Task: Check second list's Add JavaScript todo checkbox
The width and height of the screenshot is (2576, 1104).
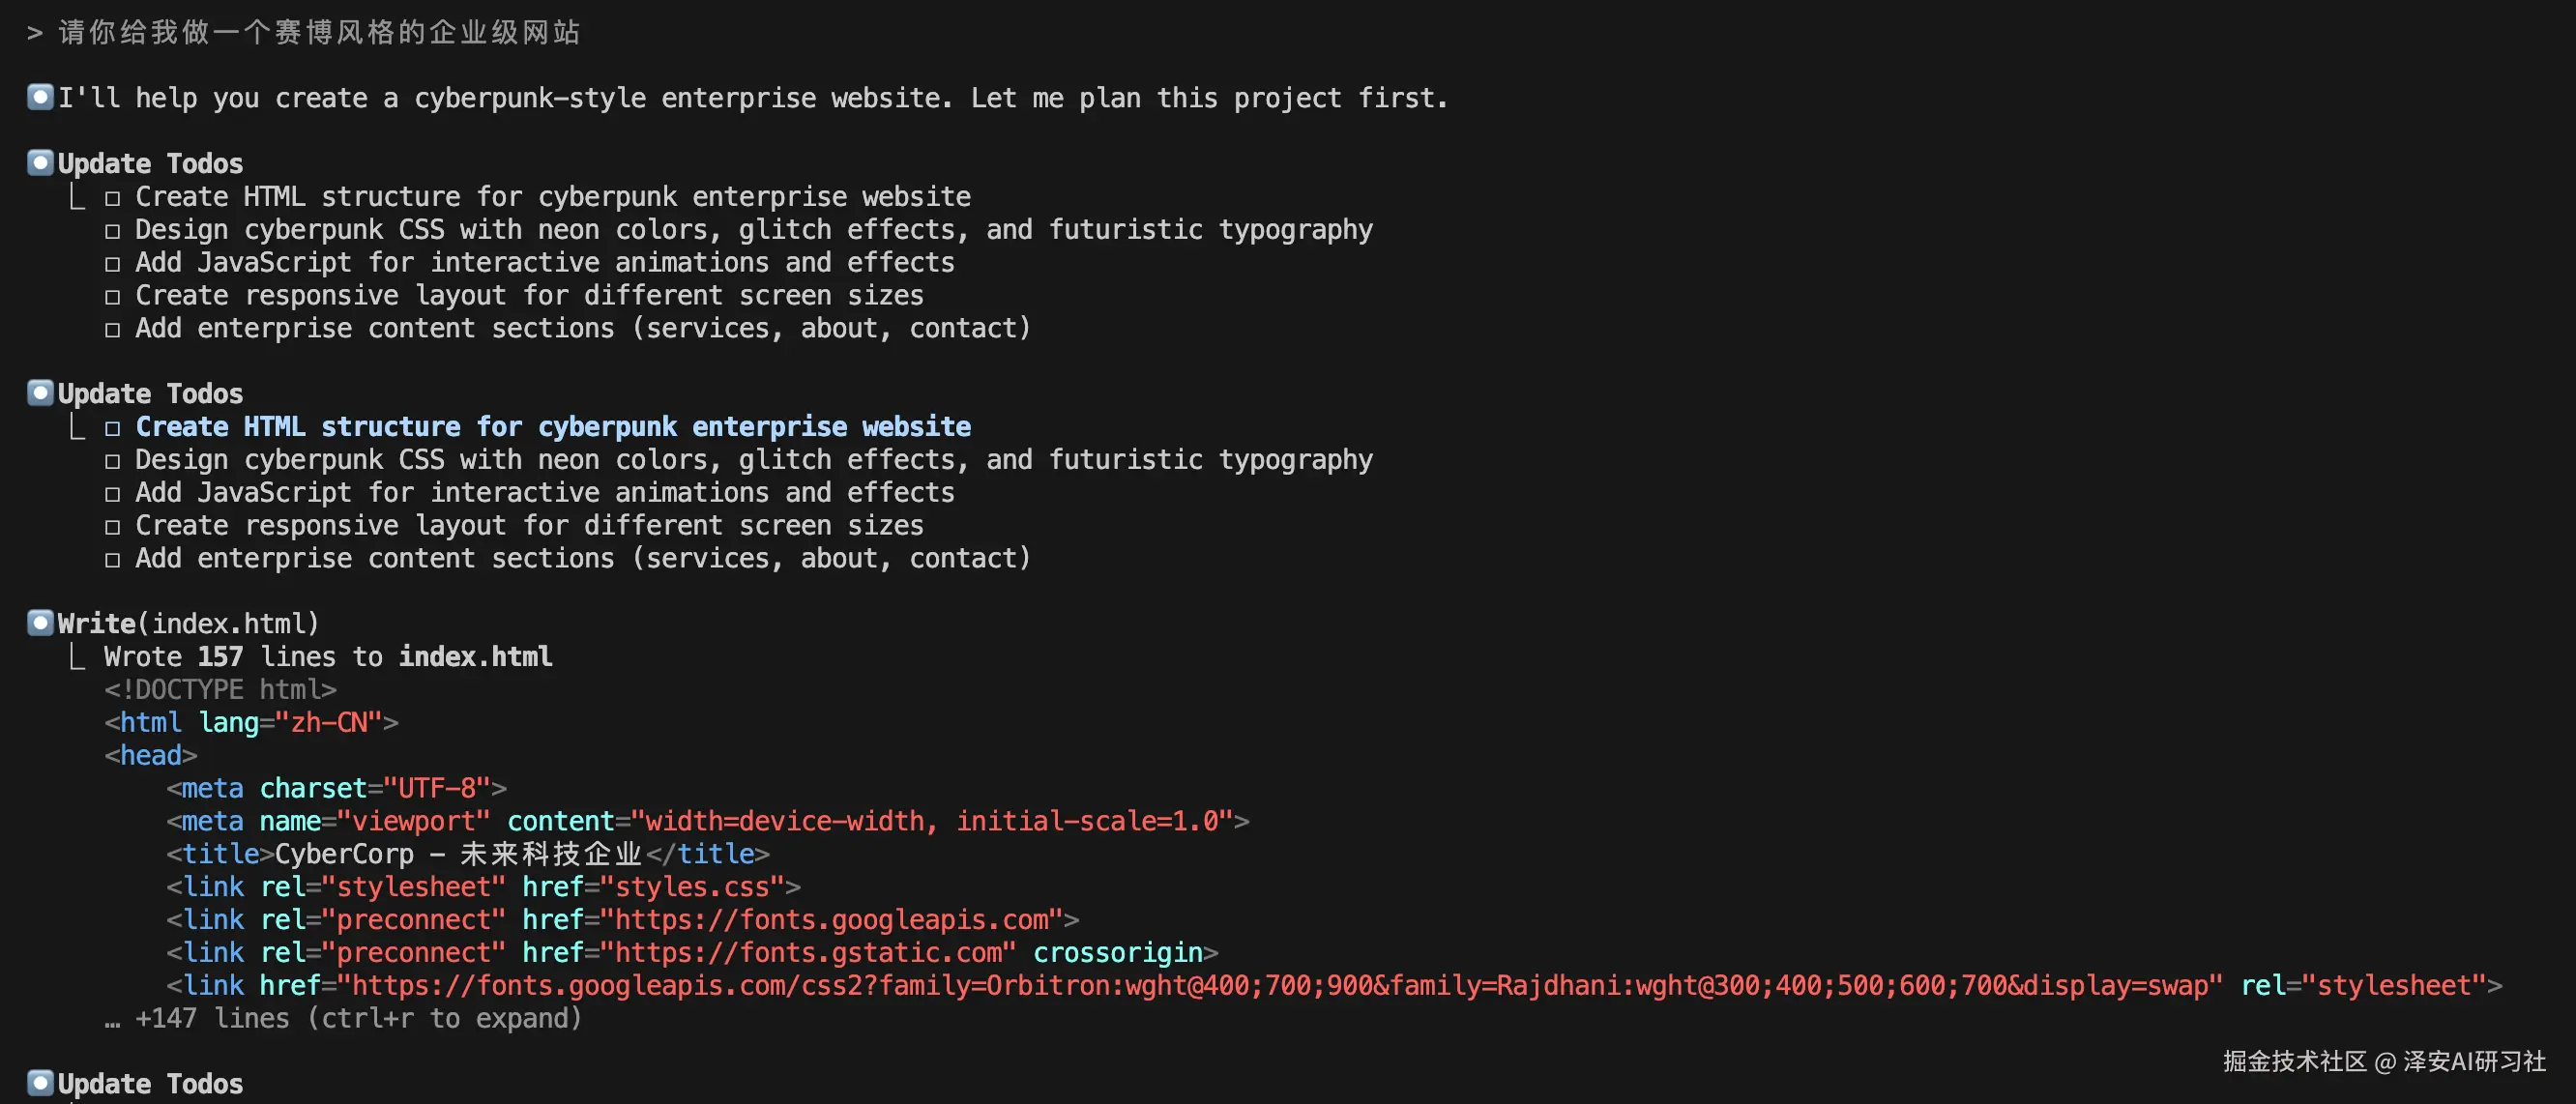Action: pyautogui.click(x=112, y=494)
